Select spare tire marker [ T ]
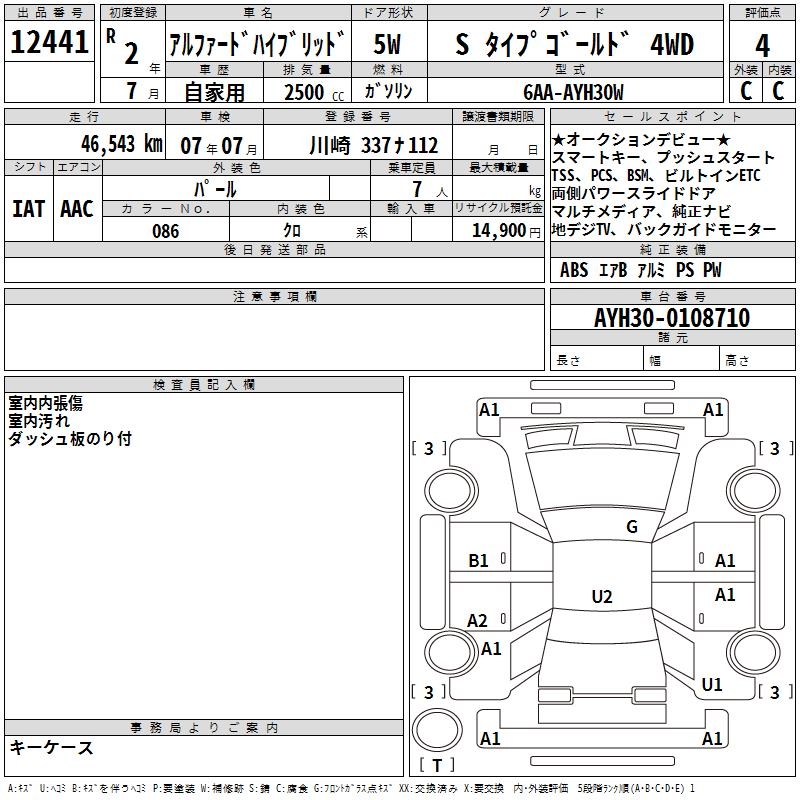This screenshot has width=800, height=800. pyautogui.click(x=437, y=765)
